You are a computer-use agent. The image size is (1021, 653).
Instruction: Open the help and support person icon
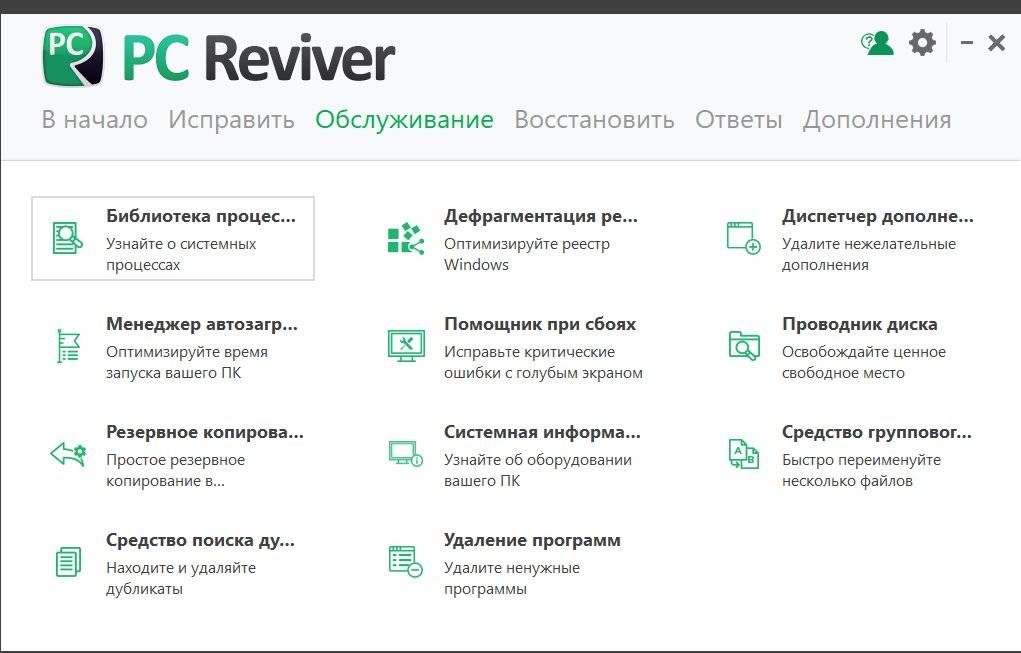(876, 43)
